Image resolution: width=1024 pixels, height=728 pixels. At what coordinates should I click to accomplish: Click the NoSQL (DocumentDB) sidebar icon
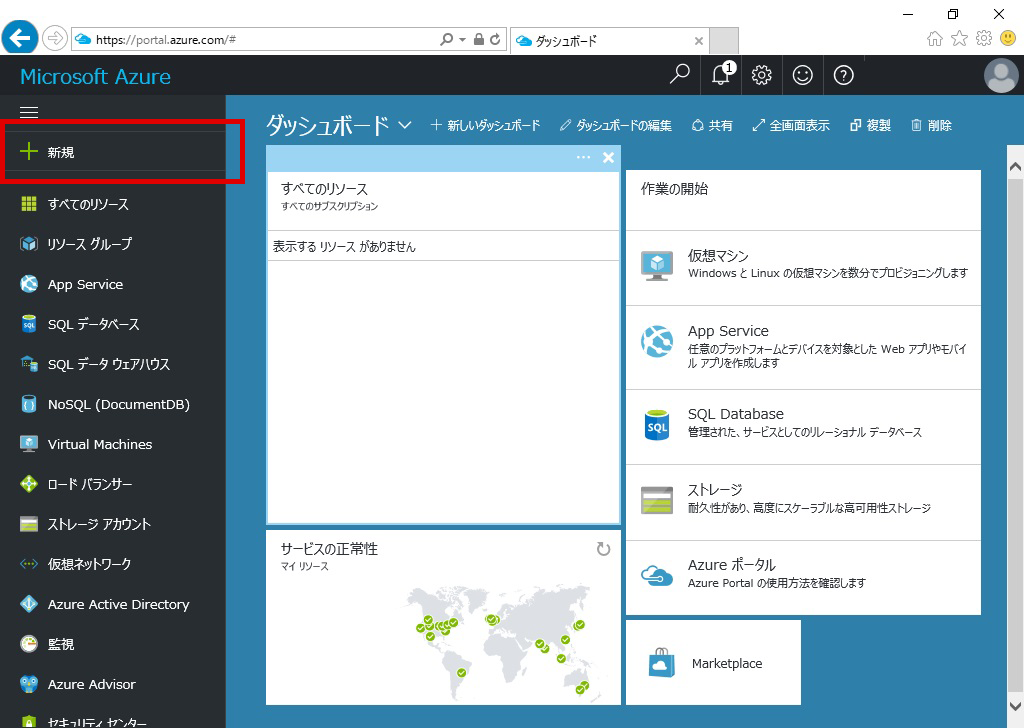29,404
